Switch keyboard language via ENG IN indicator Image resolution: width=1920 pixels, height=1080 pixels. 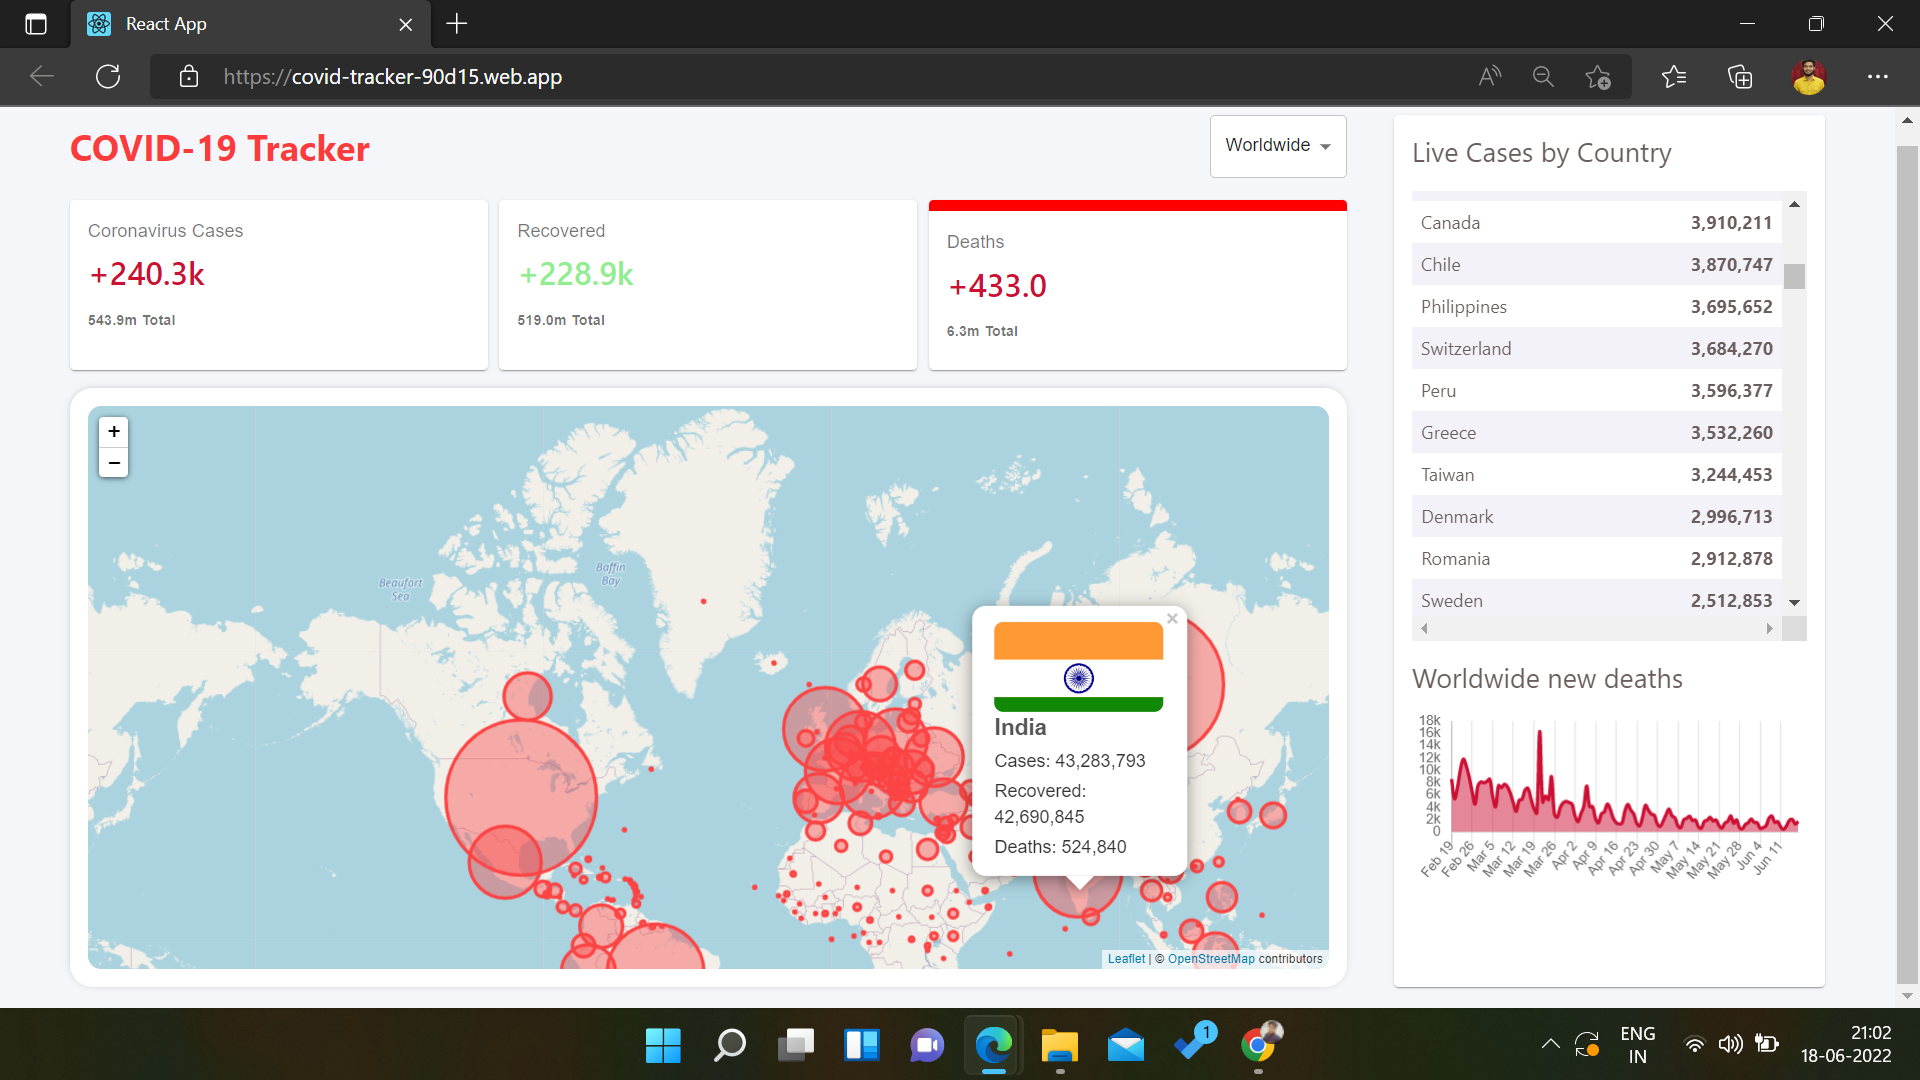(x=1637, y=1043)
